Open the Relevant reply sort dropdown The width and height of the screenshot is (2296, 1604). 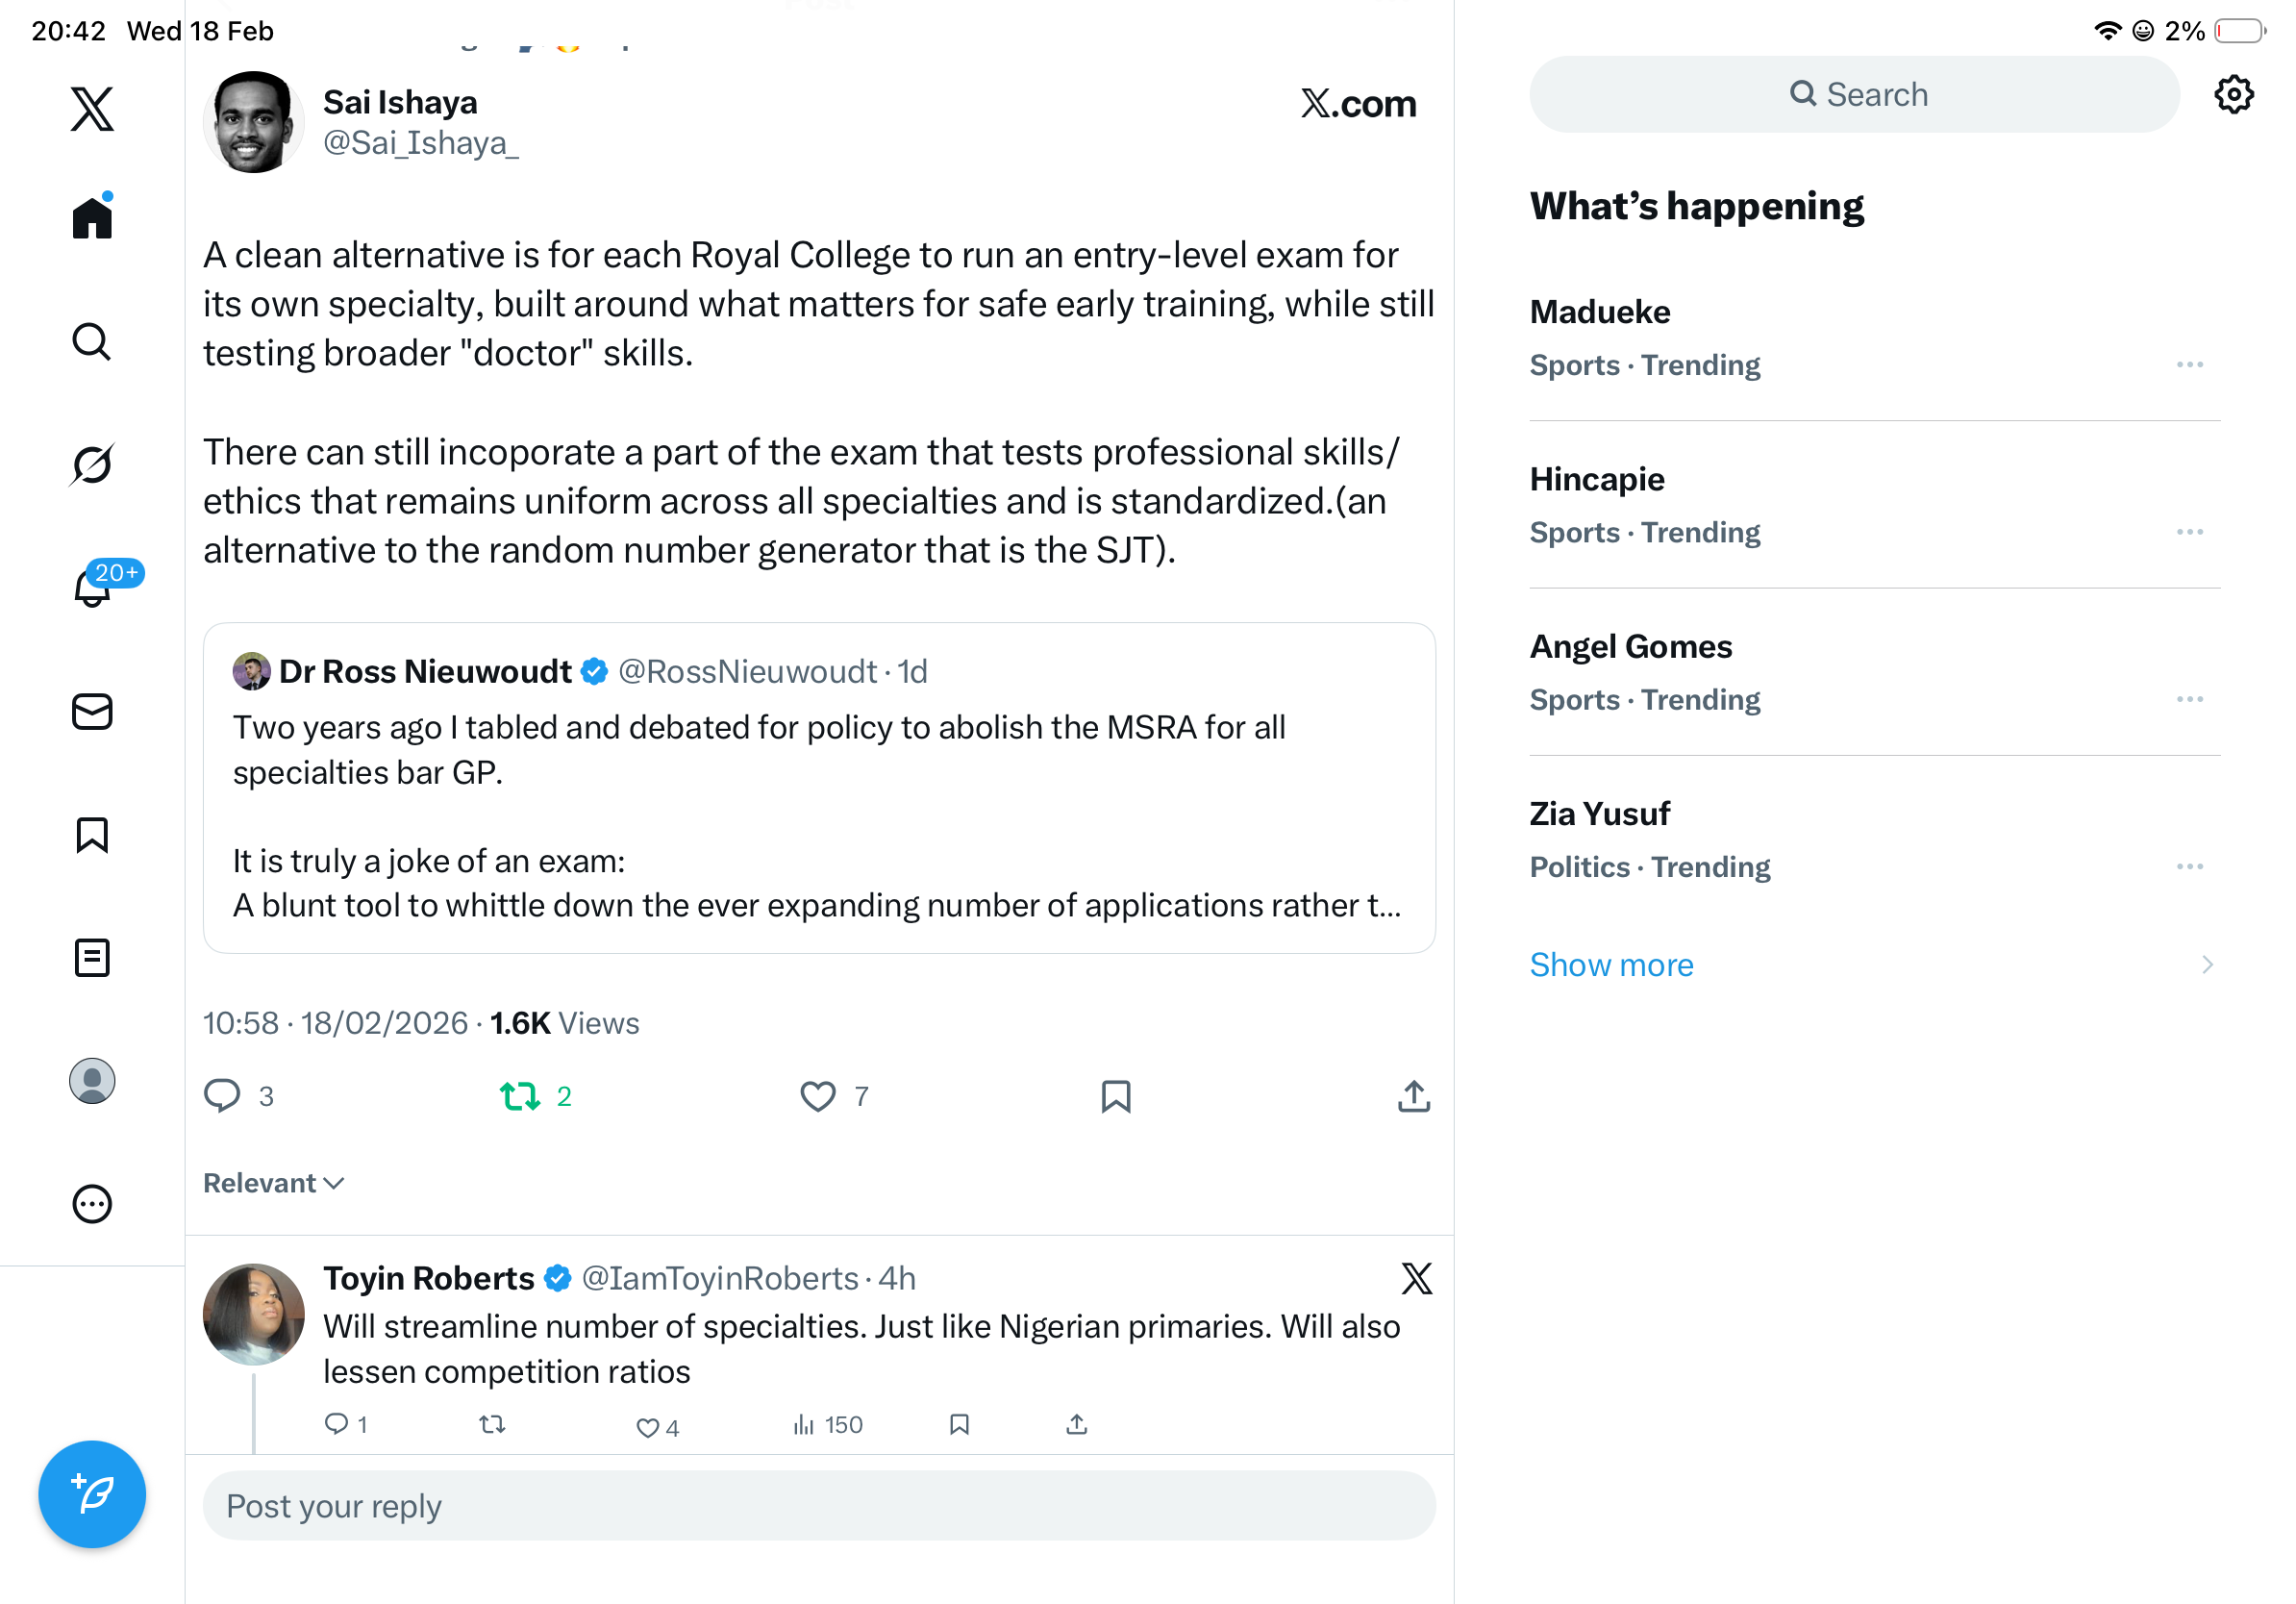point(274,1183)
